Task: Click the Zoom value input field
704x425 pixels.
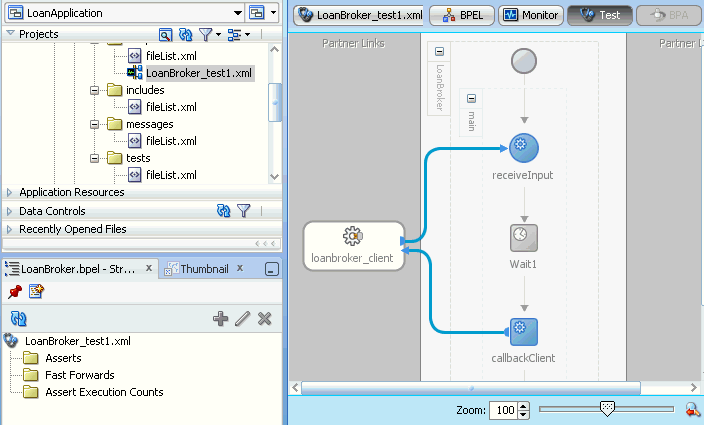Action: 504,410
